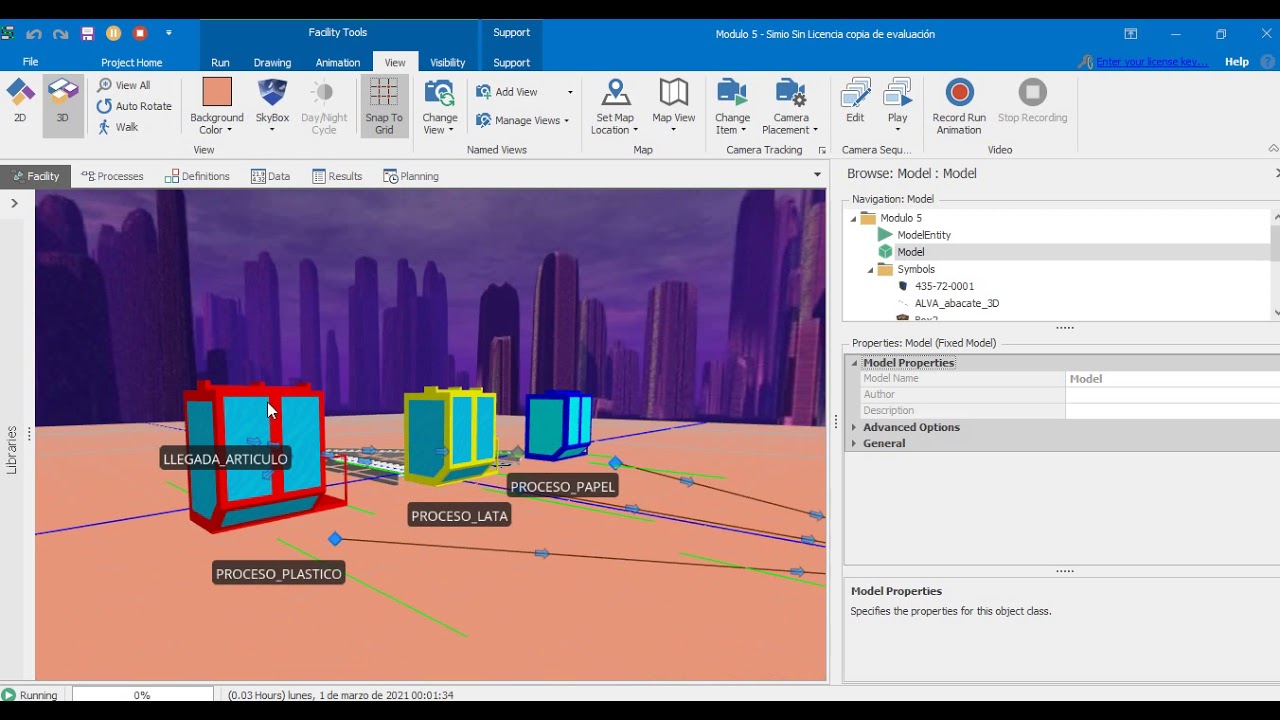The height and width of the screenshot is (720, 1280).
Task: Open the Visibility ribbon tab
Action: pos(447,62)
